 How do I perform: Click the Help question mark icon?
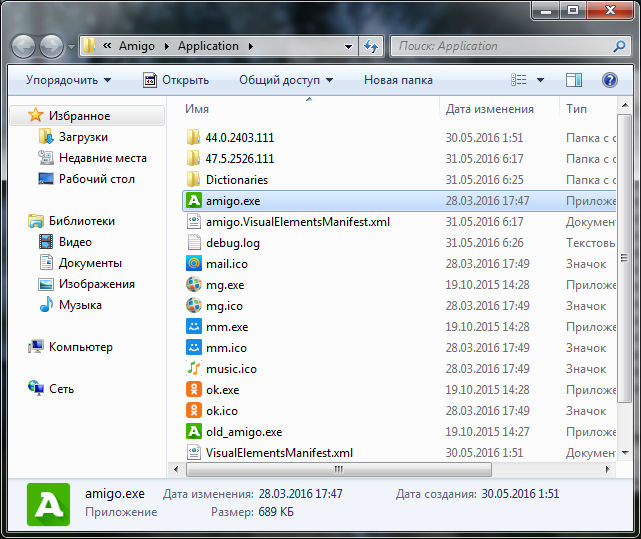click(x=610, y=80)
